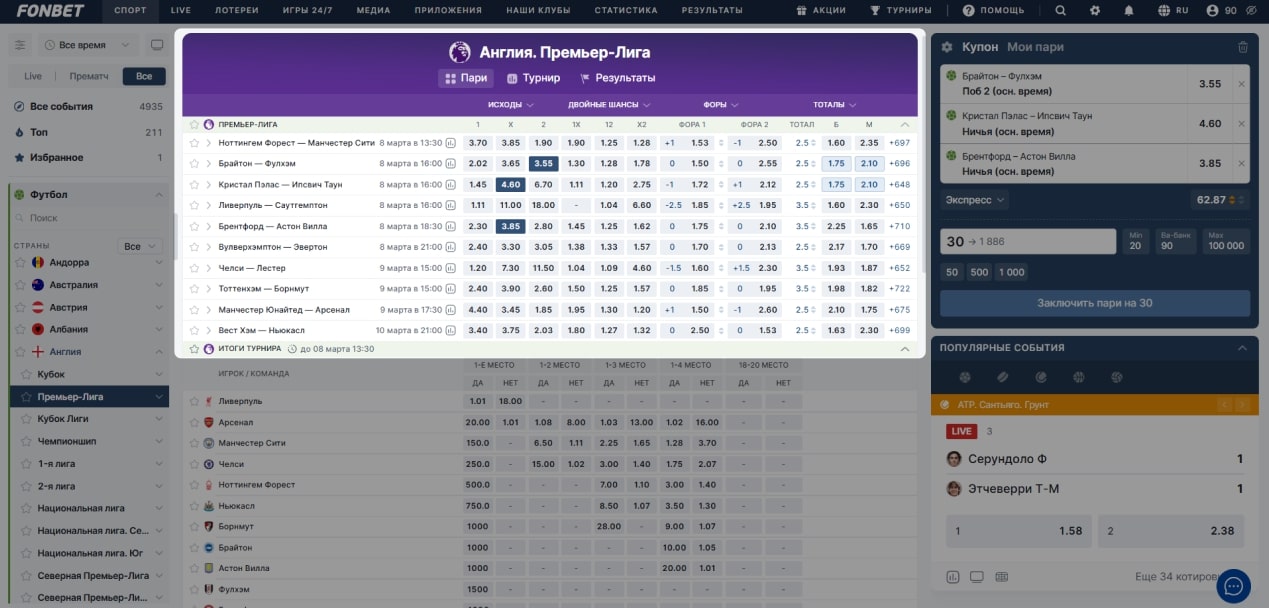Image resolution: width=1269 pixels, height=608 pixels.
Task: Open the Все время period dropdown
Action: coord(88,45)
